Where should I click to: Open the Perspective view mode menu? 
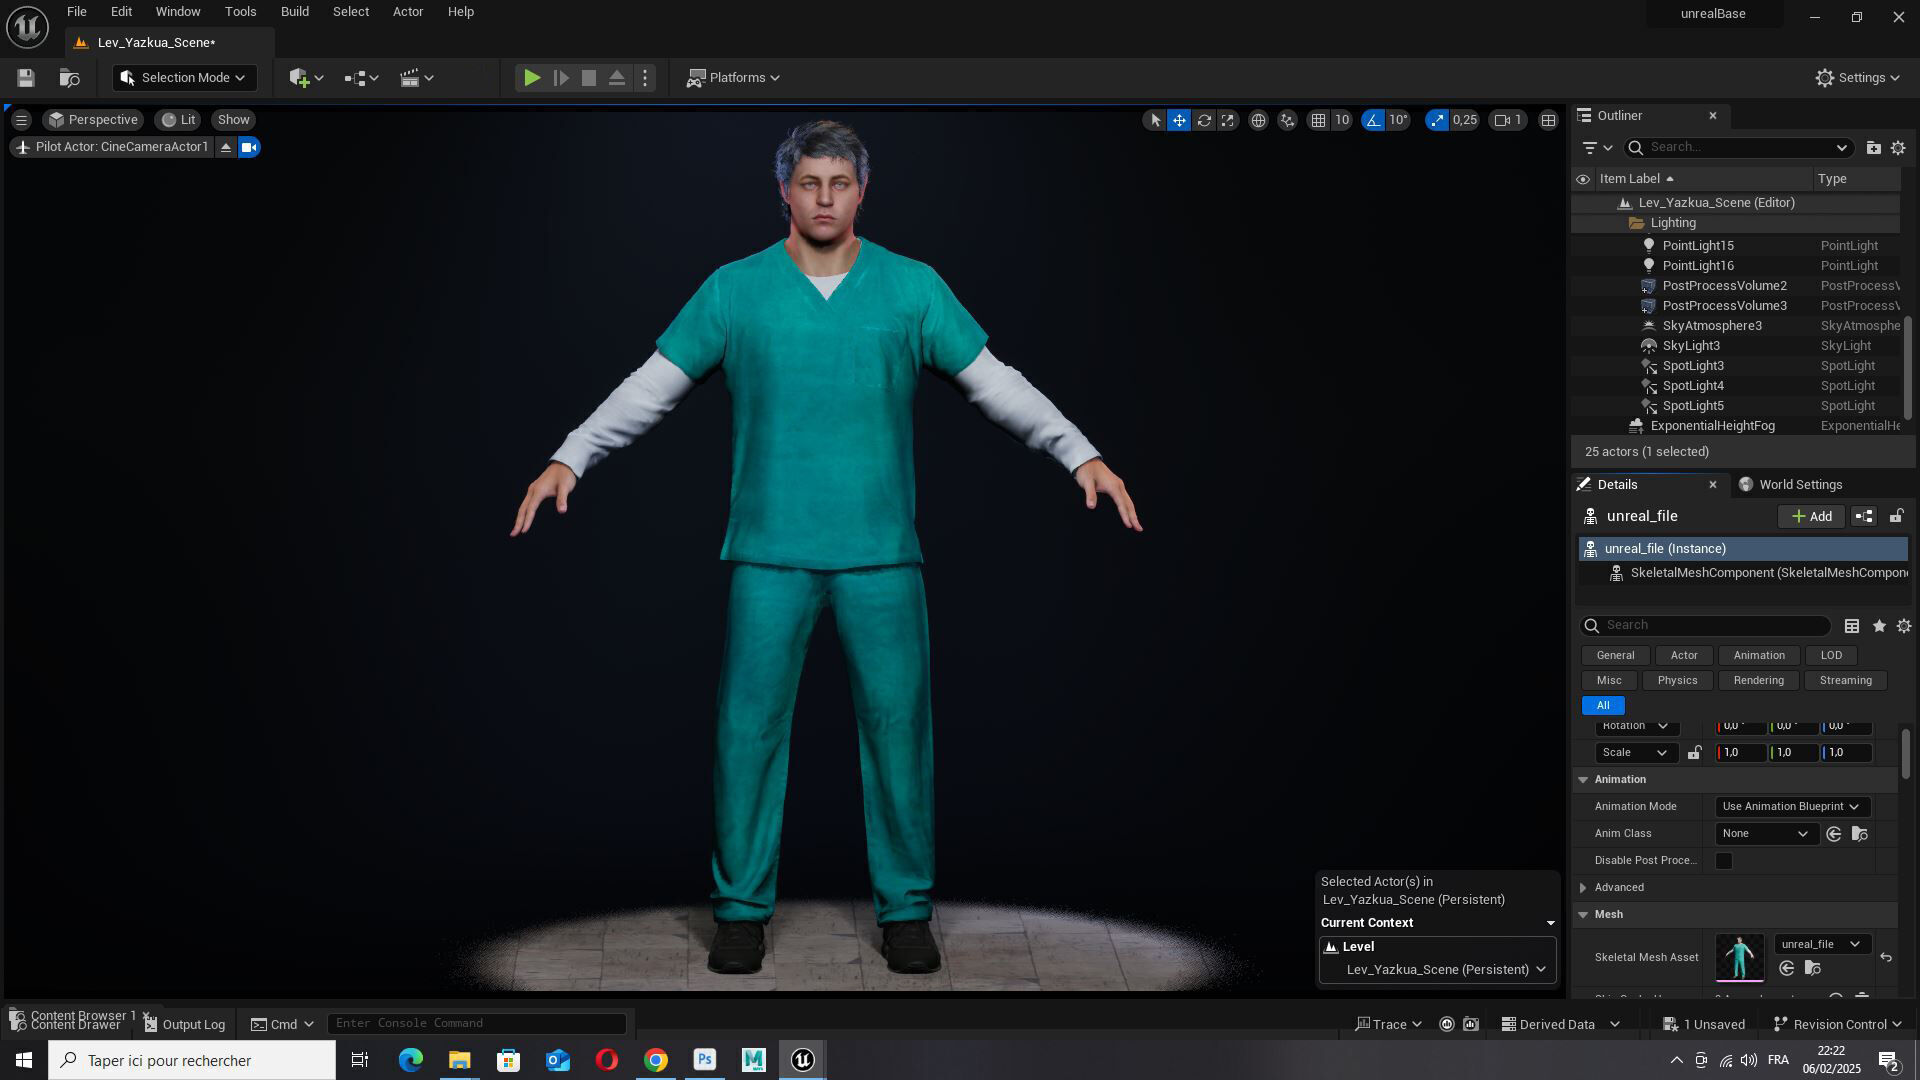point(93,120)
